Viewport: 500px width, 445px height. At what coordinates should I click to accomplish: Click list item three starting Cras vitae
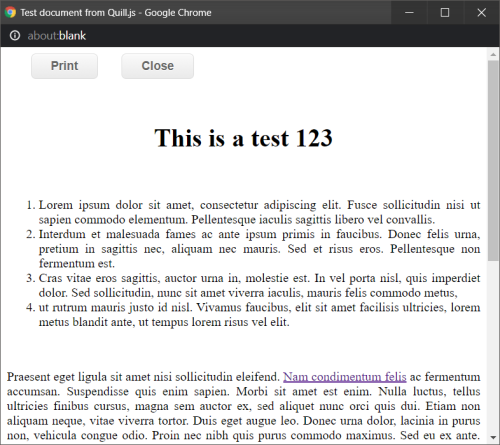pos(259,285)
